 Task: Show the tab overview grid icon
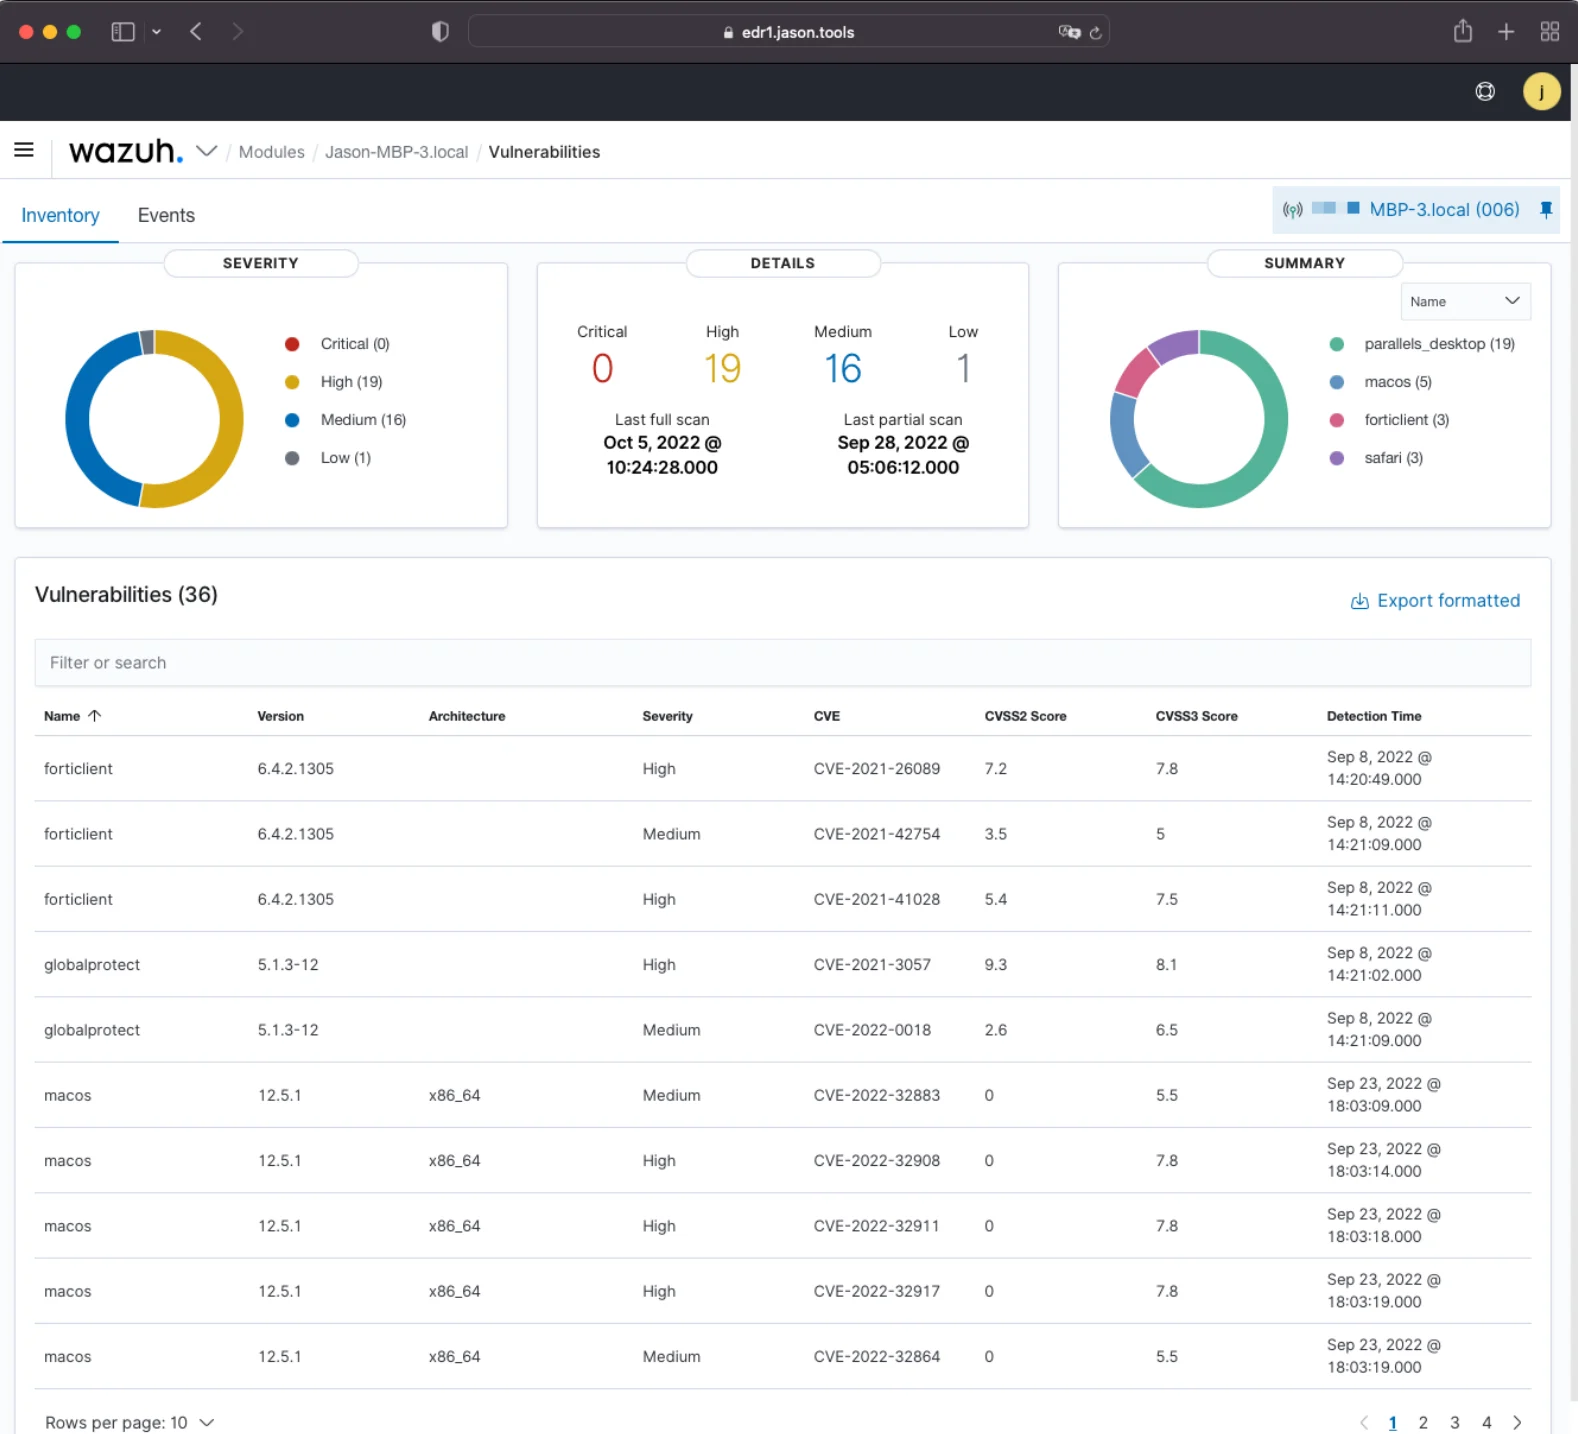coord(1550,32)
